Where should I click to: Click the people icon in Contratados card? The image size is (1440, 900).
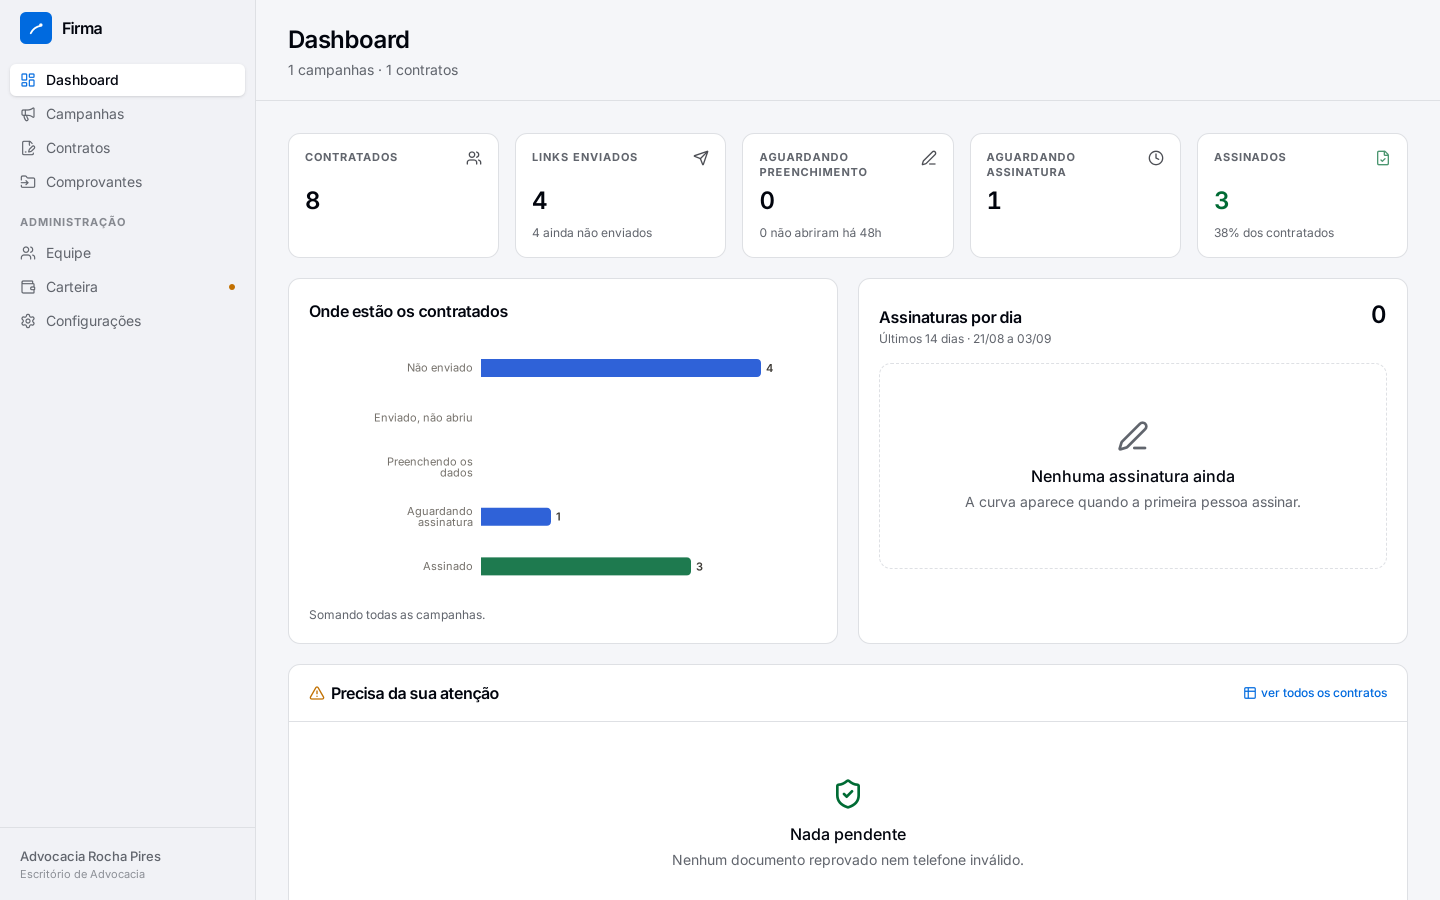click(x=474, y=158)
